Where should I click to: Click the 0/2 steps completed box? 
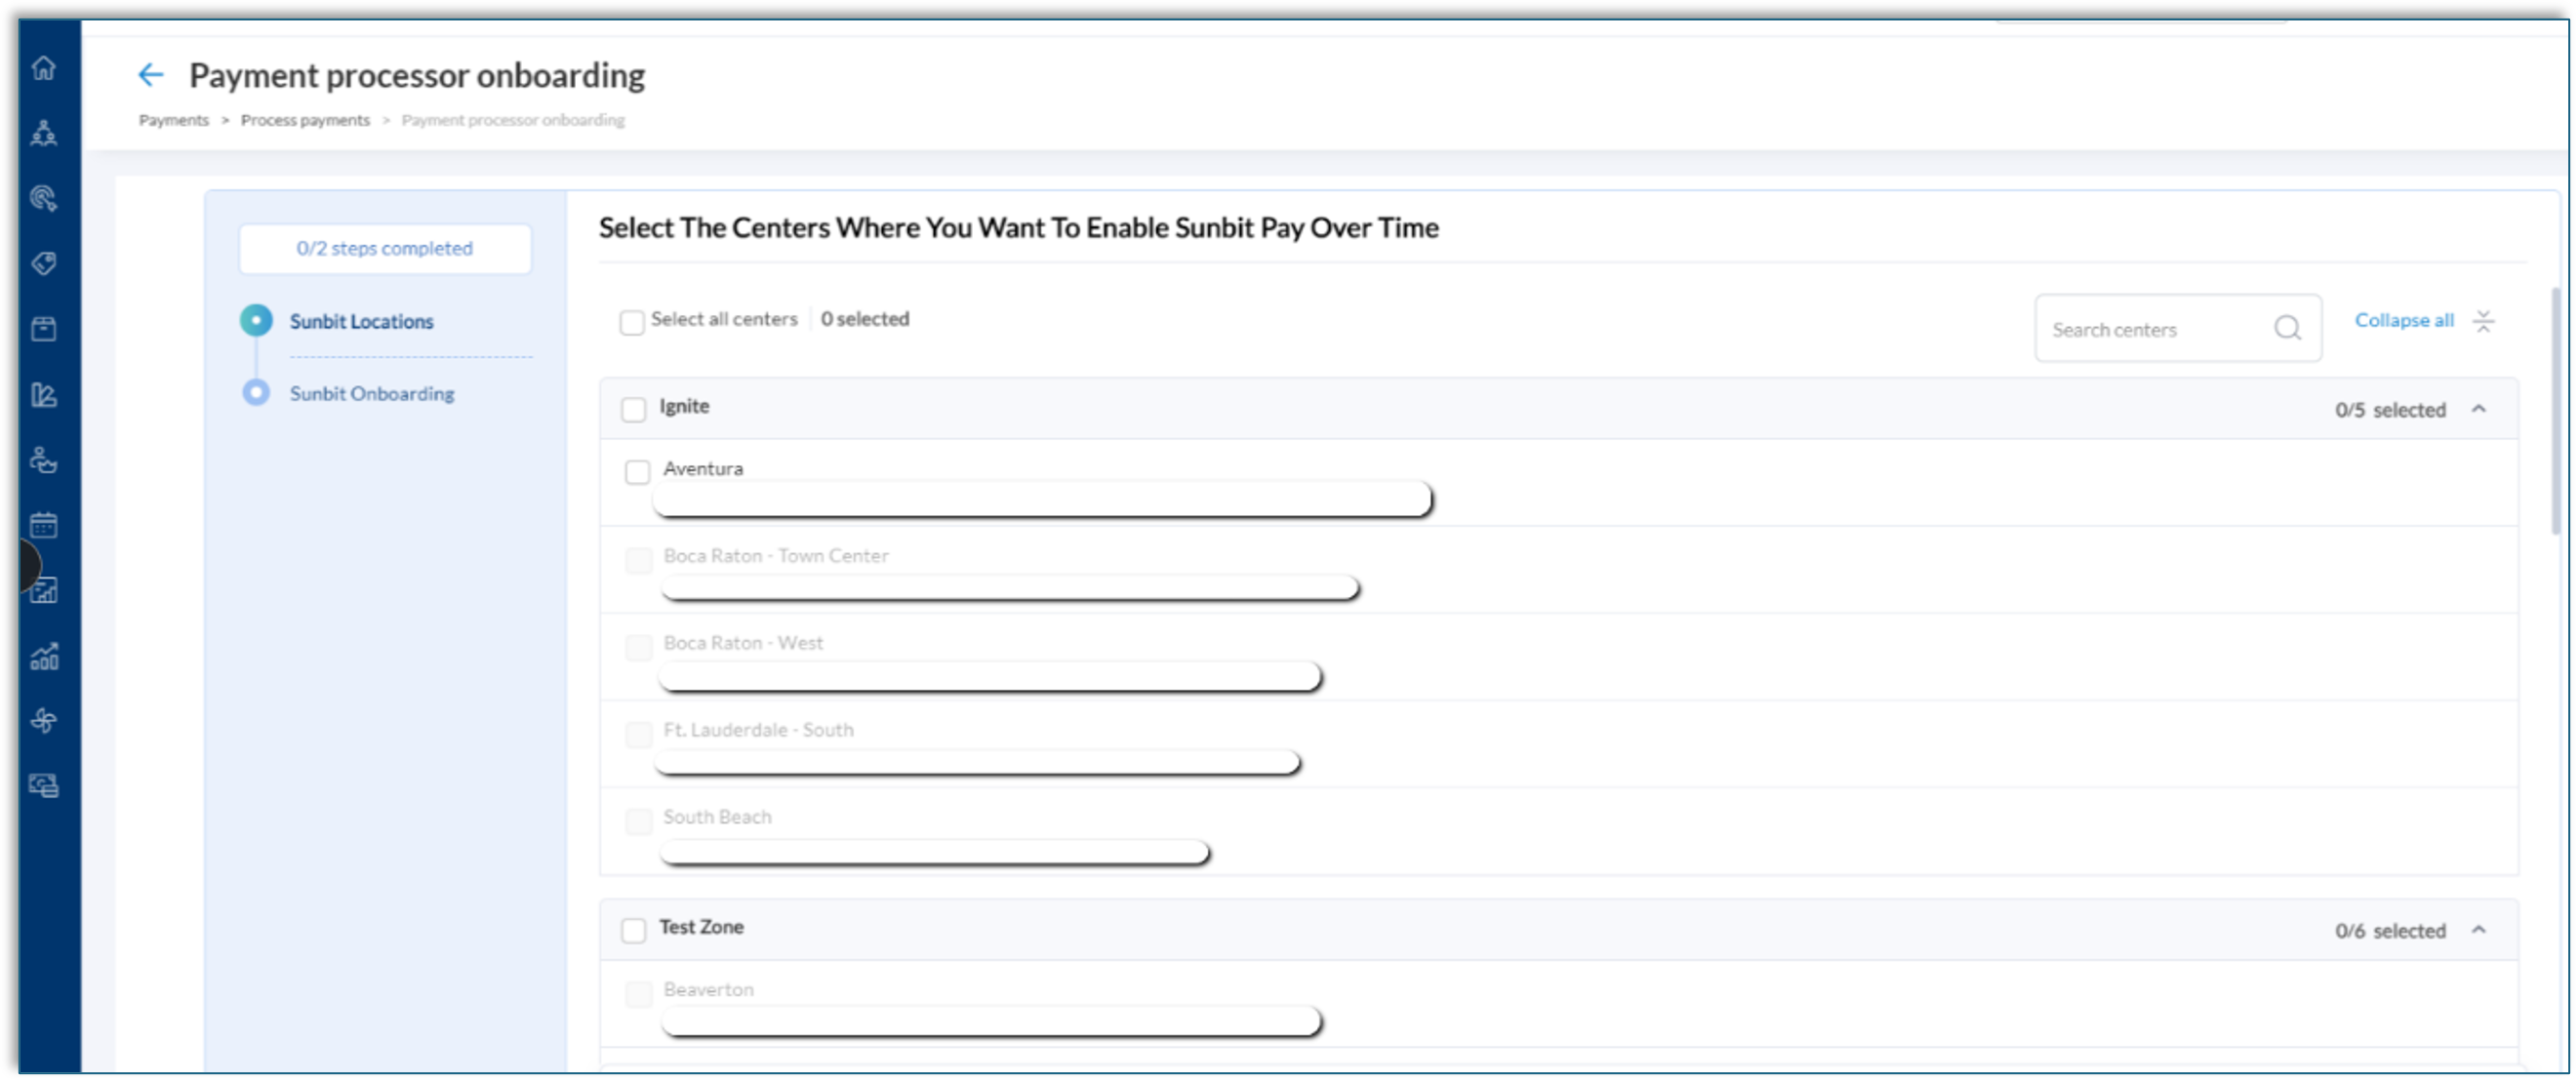pos(385,248)
